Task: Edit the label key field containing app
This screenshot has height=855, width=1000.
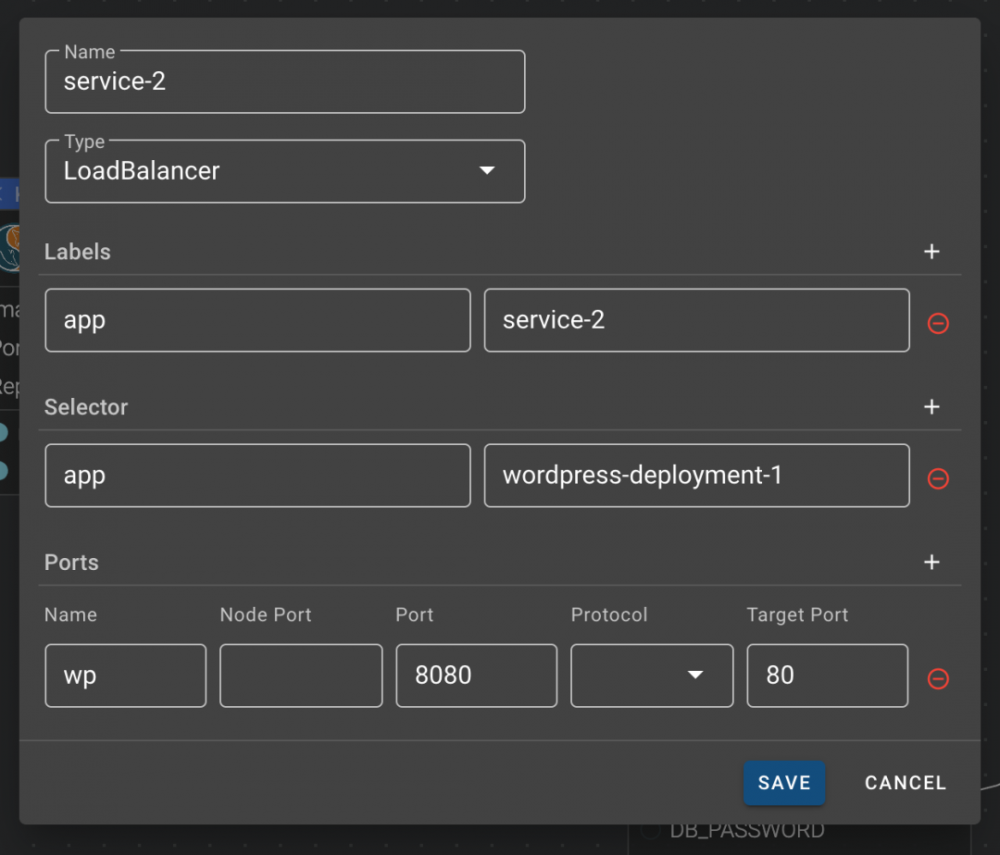Action: point(257,320)
